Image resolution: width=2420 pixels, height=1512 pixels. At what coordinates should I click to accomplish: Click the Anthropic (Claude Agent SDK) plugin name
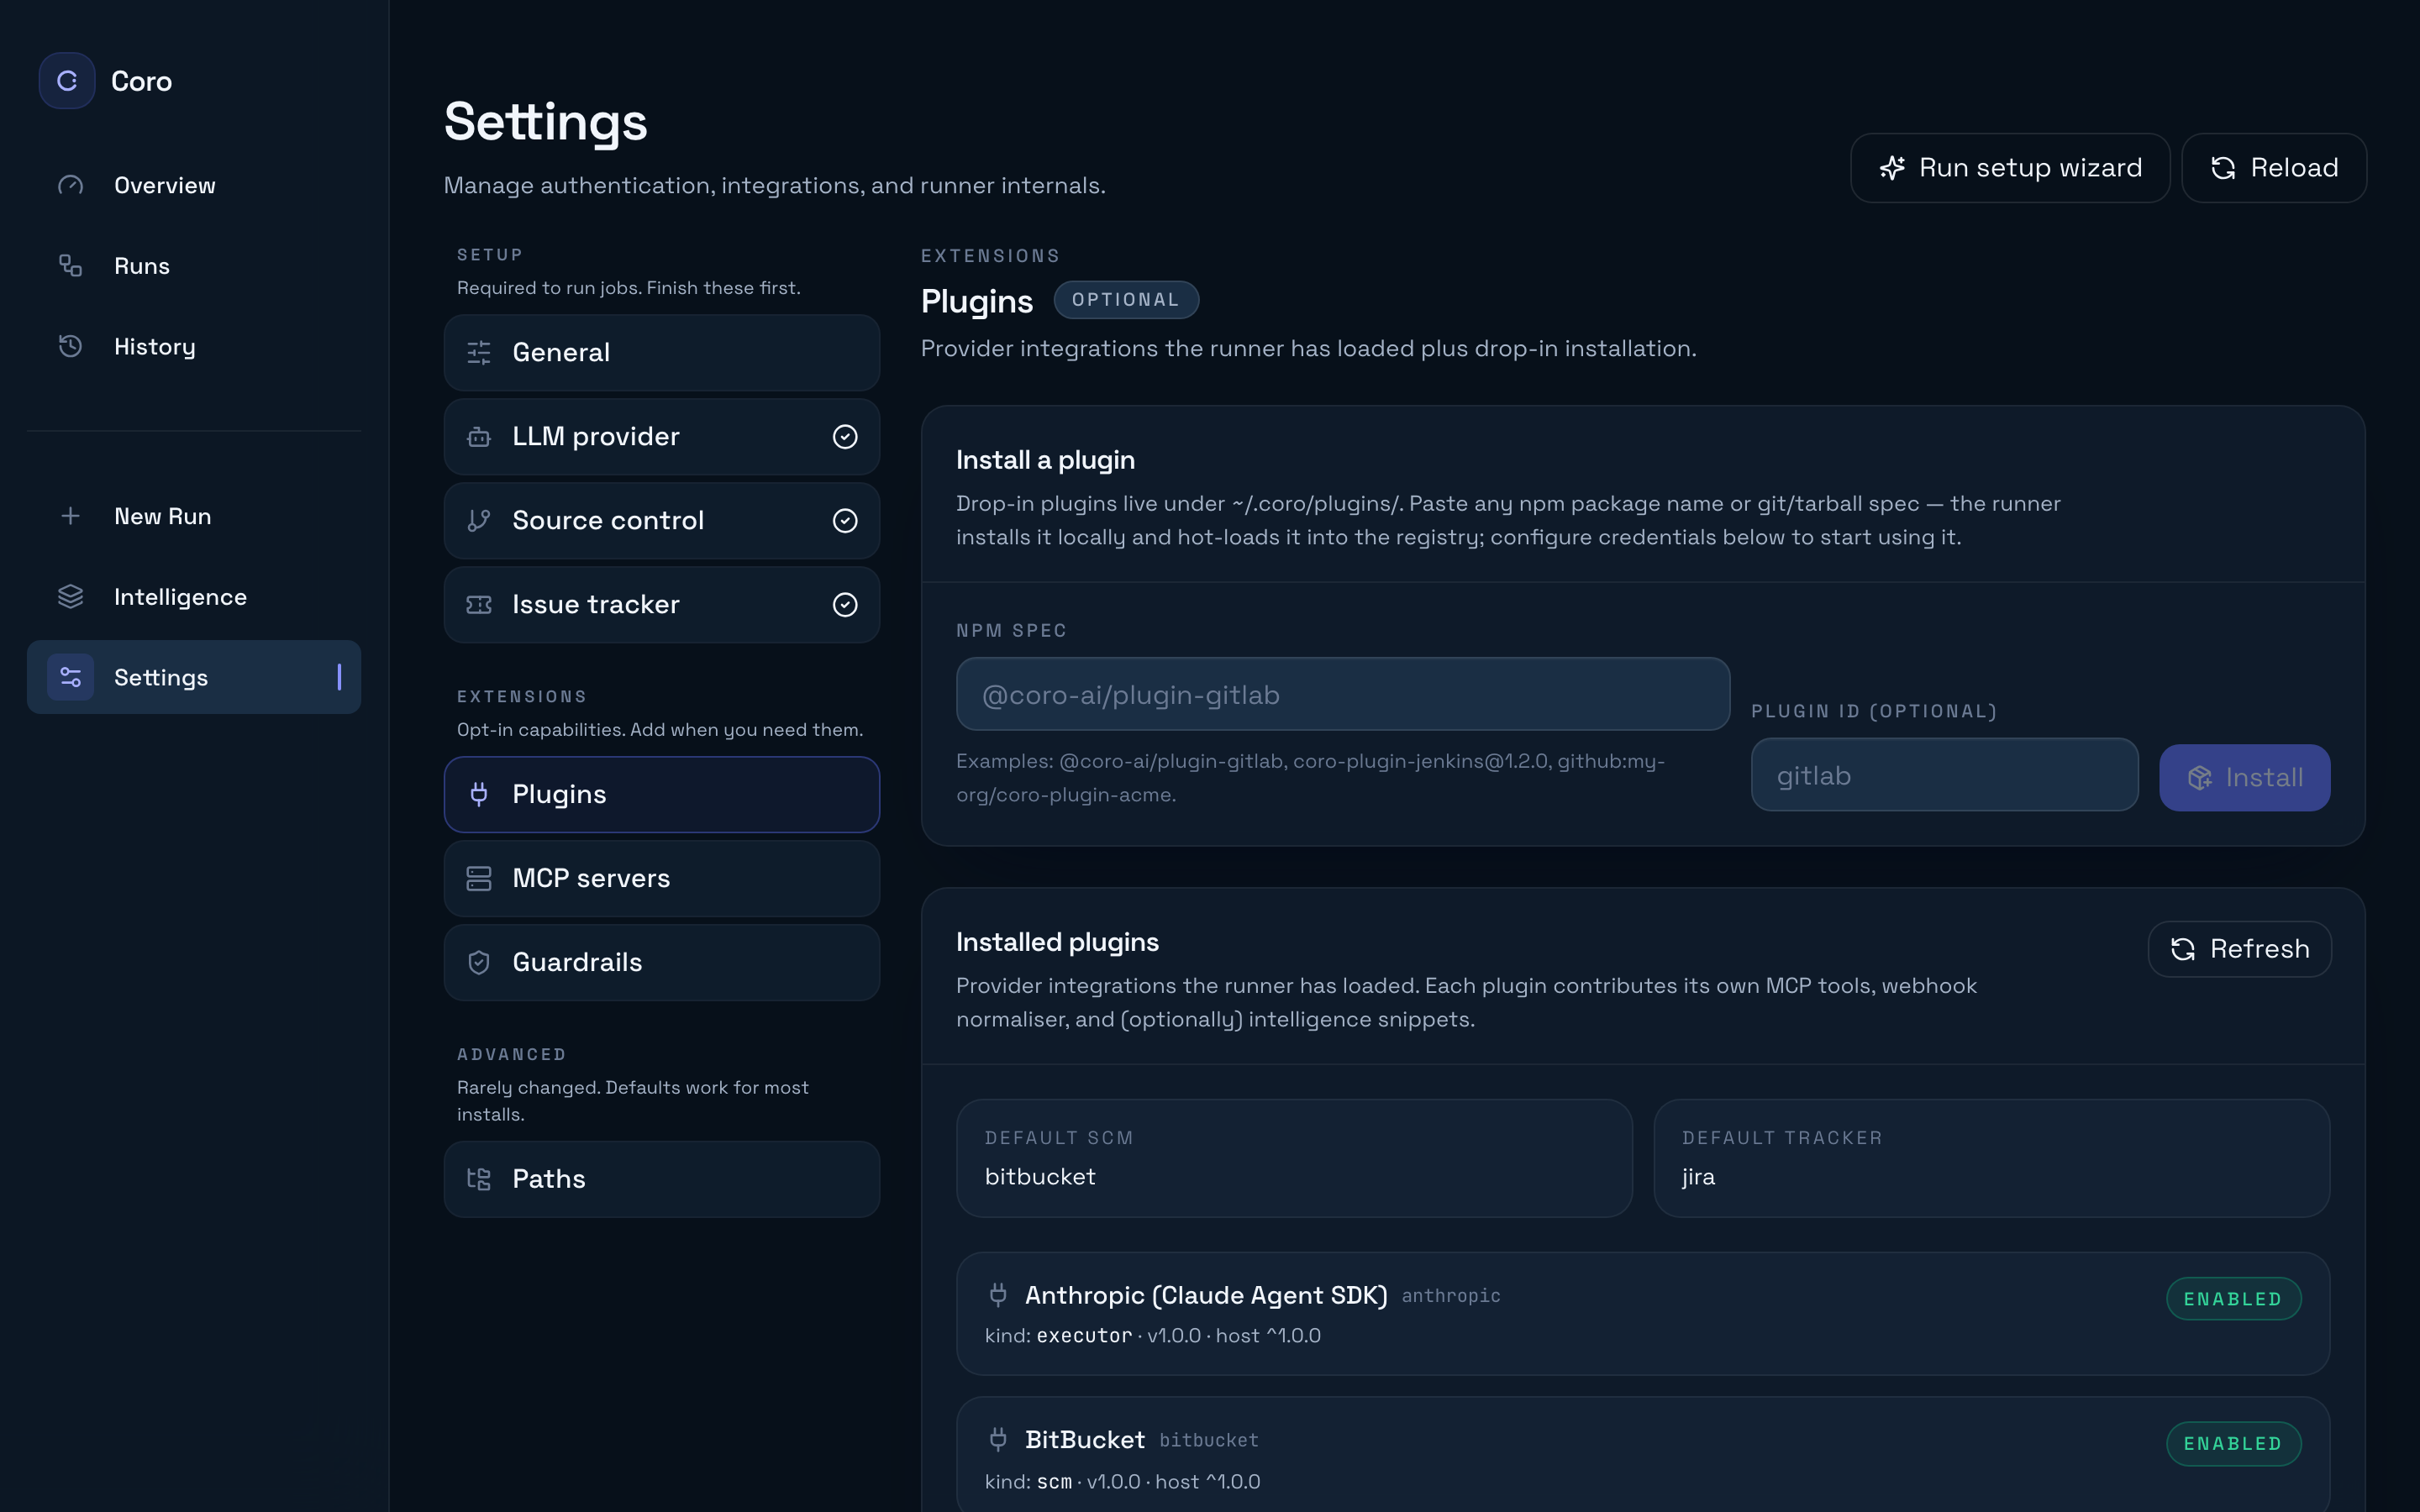1206,1295
